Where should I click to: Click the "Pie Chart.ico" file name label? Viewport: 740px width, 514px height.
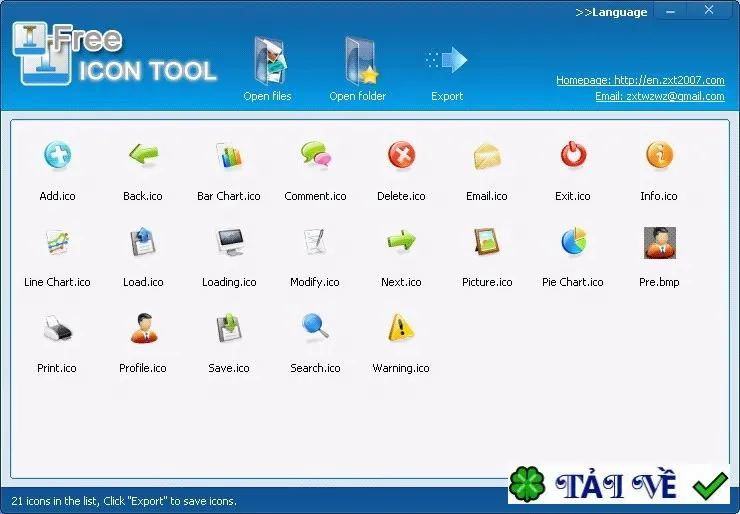(573, 282)
